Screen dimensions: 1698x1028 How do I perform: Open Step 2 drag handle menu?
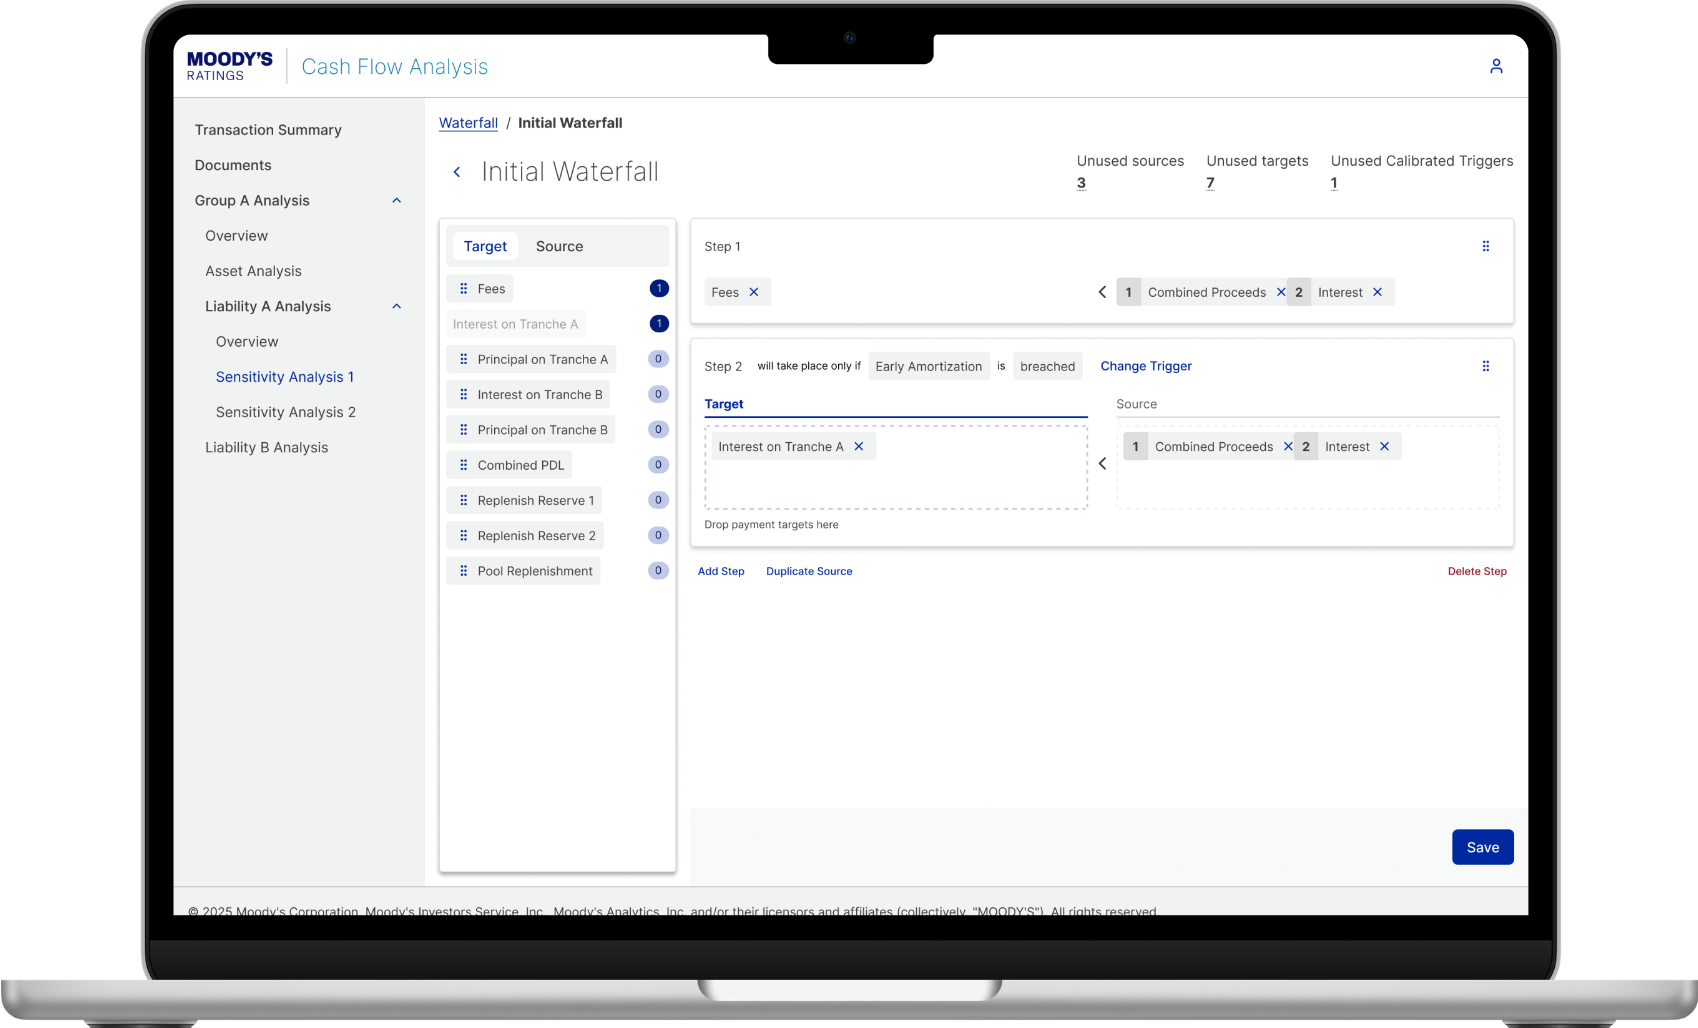[1485, 366]
